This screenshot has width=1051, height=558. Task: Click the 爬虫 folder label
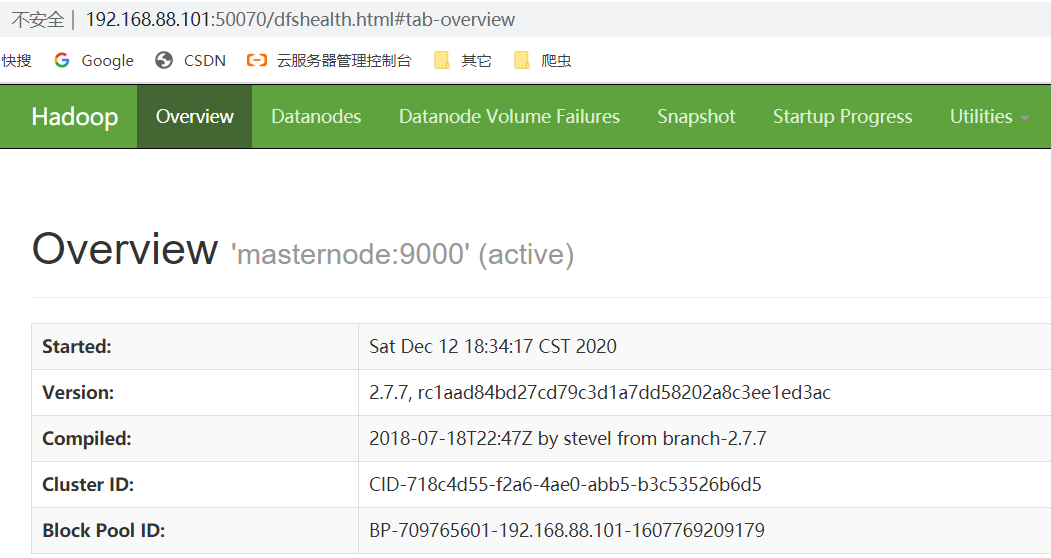556,60
